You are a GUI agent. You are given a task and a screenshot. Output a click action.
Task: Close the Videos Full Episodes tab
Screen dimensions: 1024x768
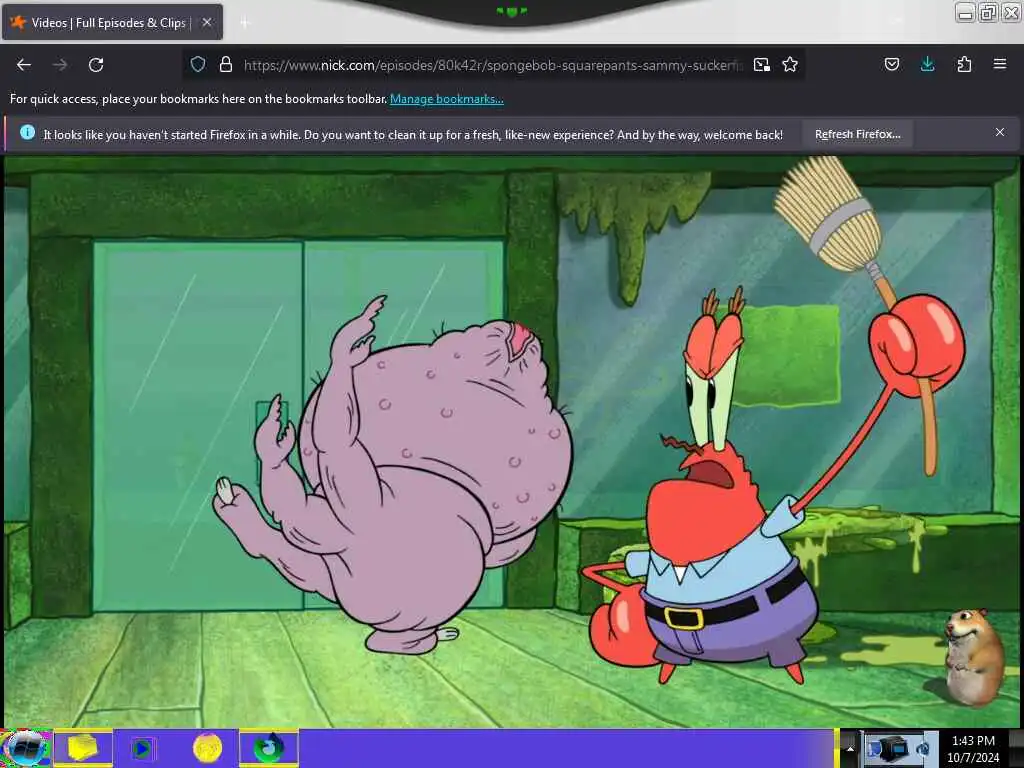tap(206, 22)
